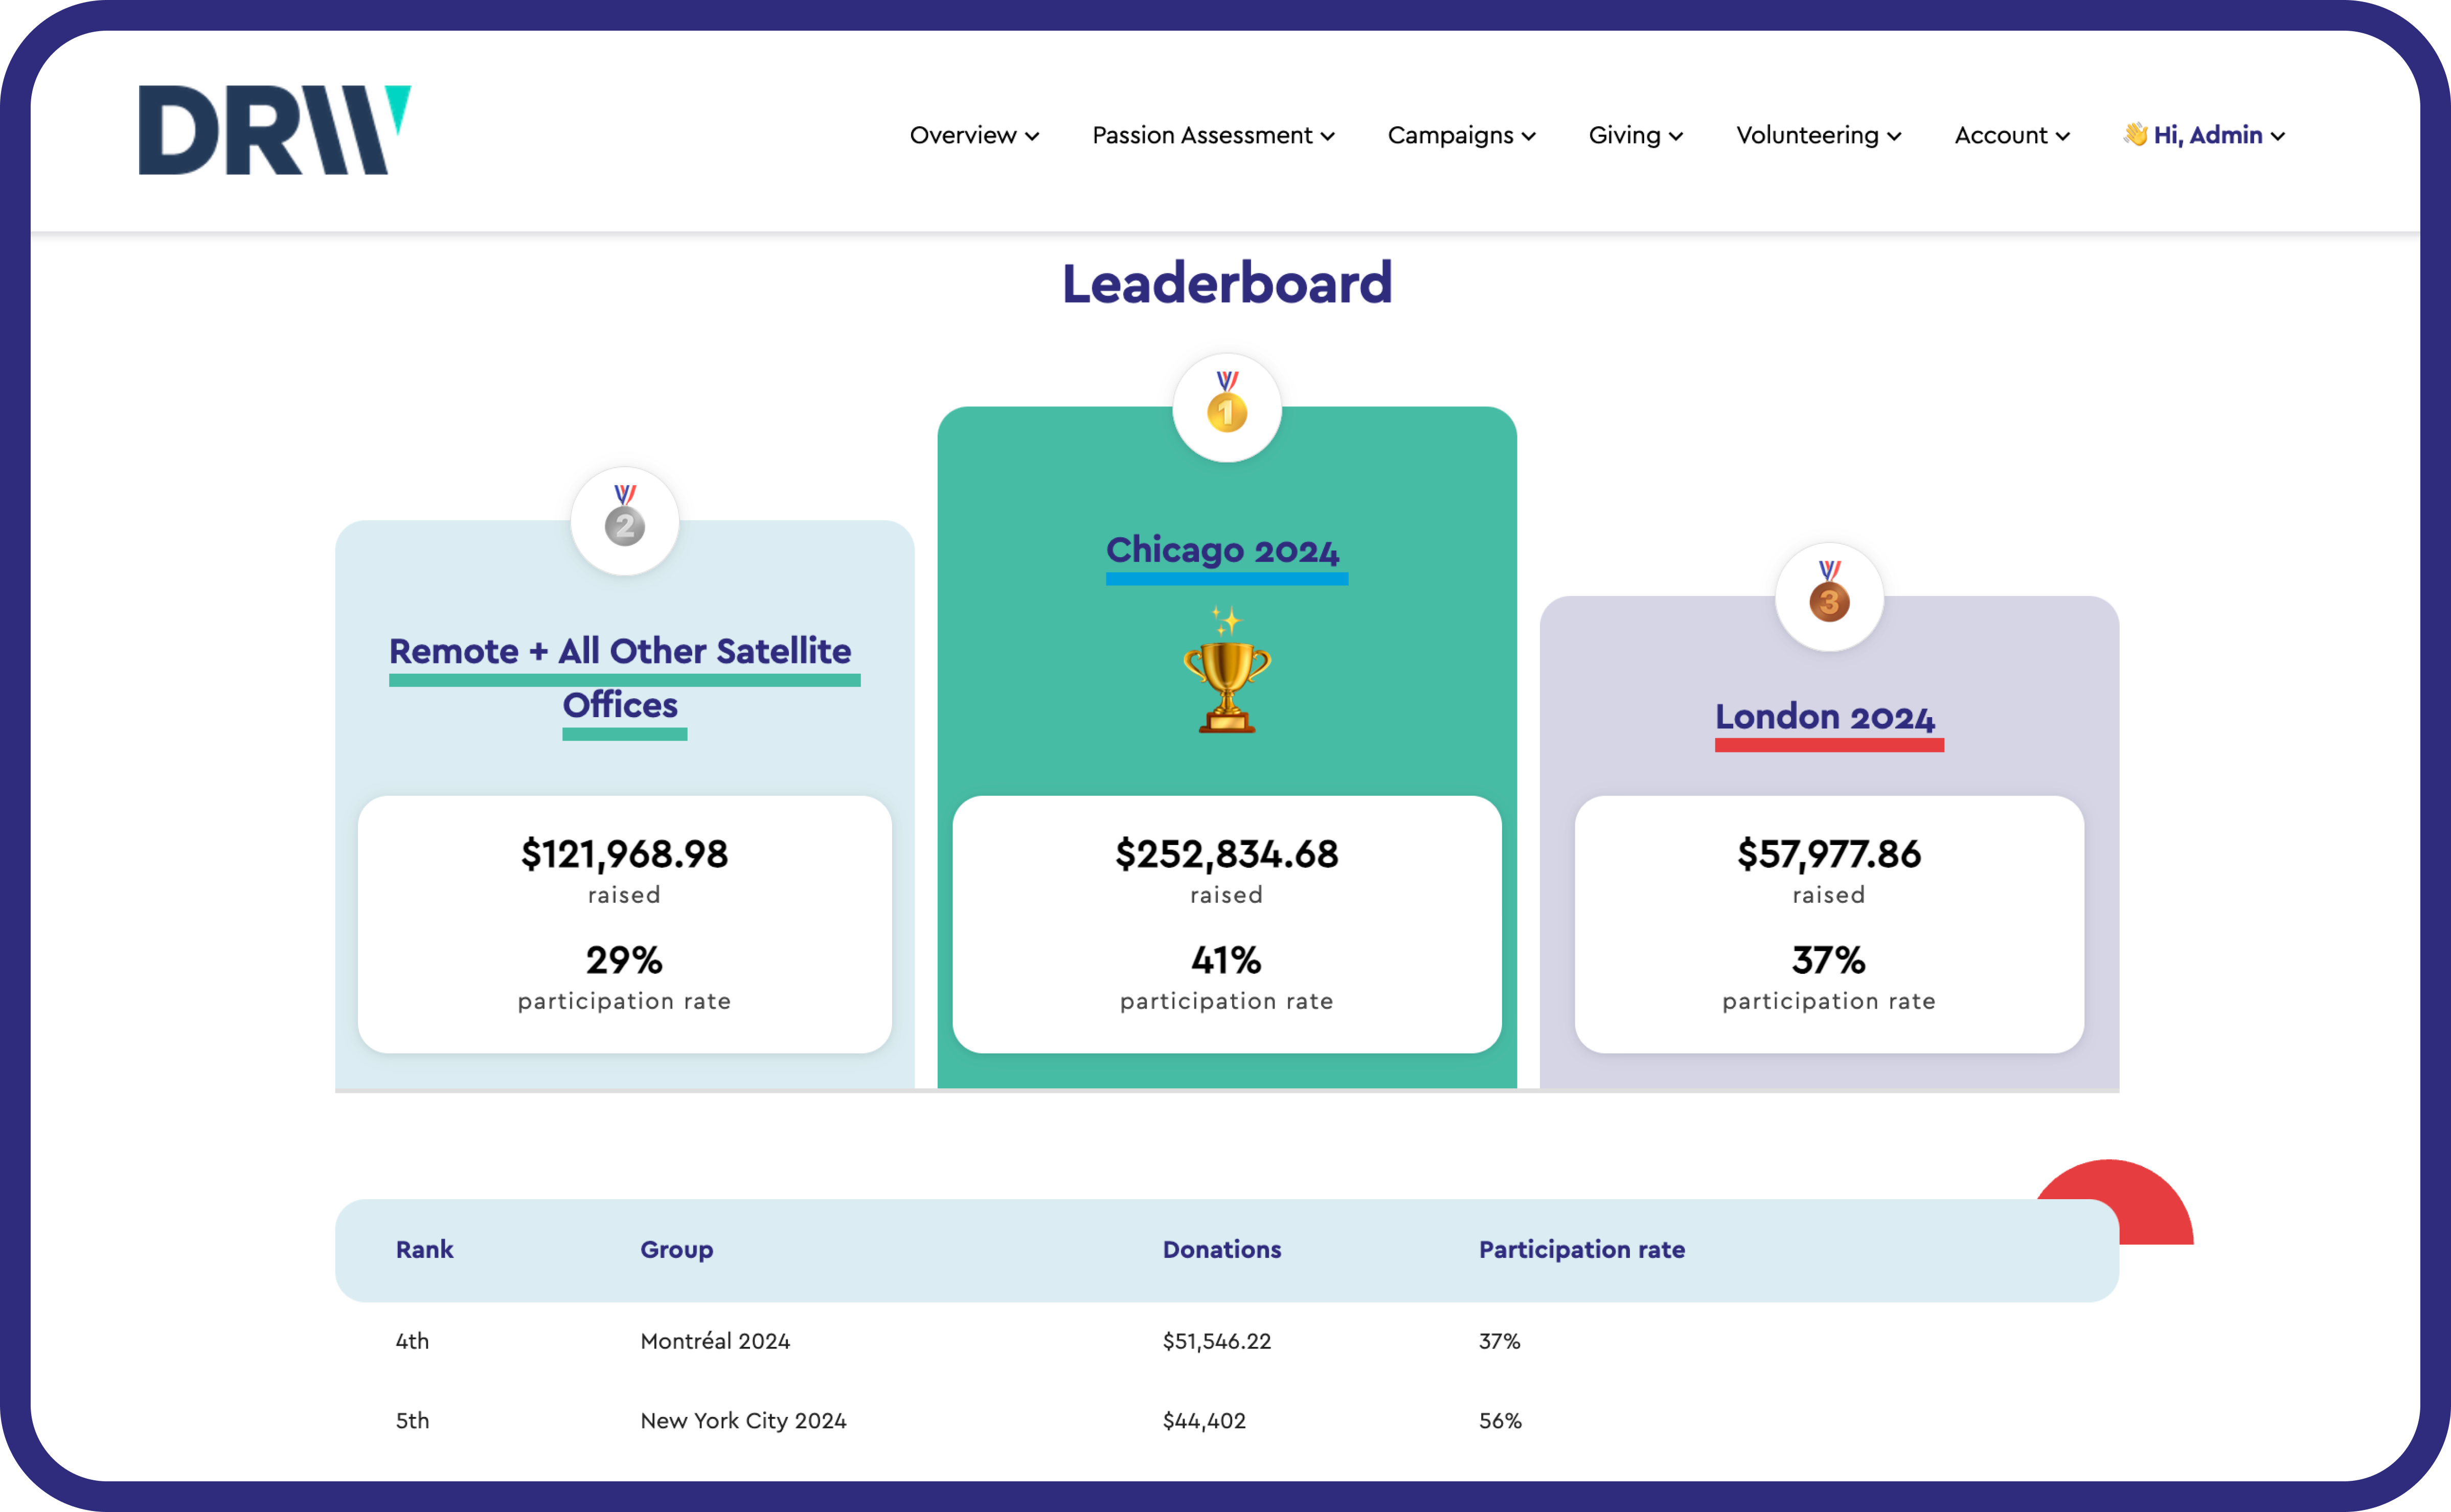Click the waving hand emoji next to Hi, Admin

(x=2135, y=135)
